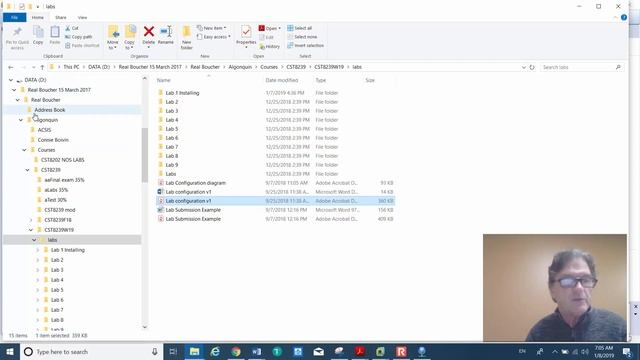The image size is (640, 360).
Task: Click the Search labs input box
Action: pos(581,67)
